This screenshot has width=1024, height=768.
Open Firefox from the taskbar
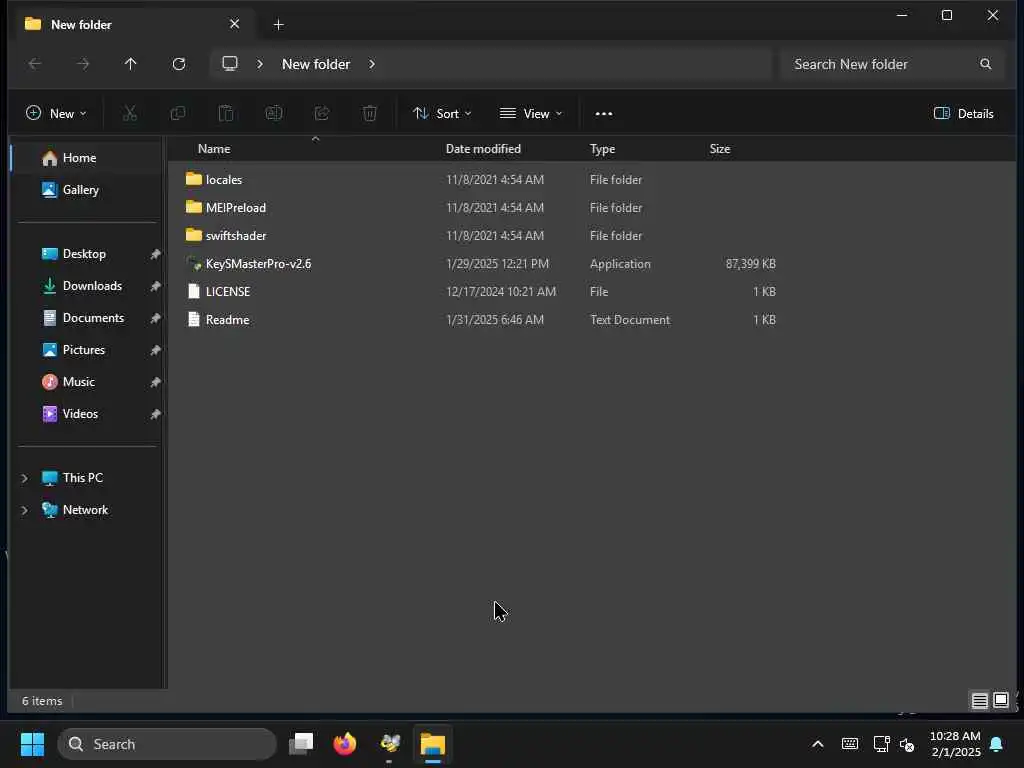[x=345, y=744]
